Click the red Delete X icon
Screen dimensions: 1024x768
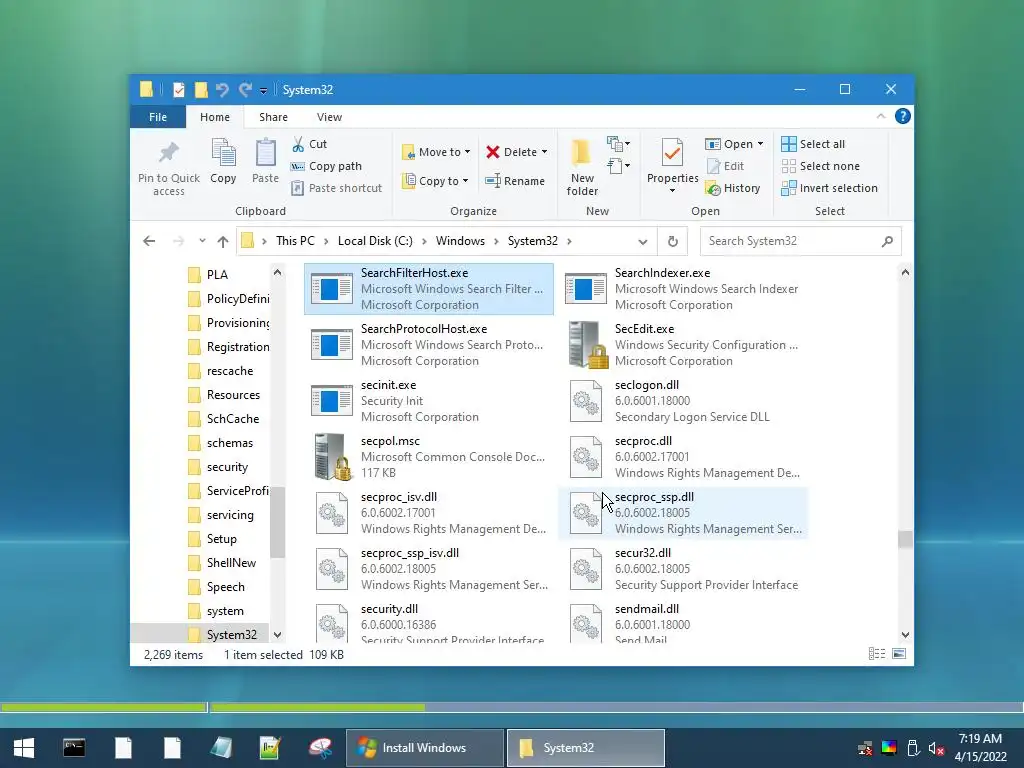493,152
